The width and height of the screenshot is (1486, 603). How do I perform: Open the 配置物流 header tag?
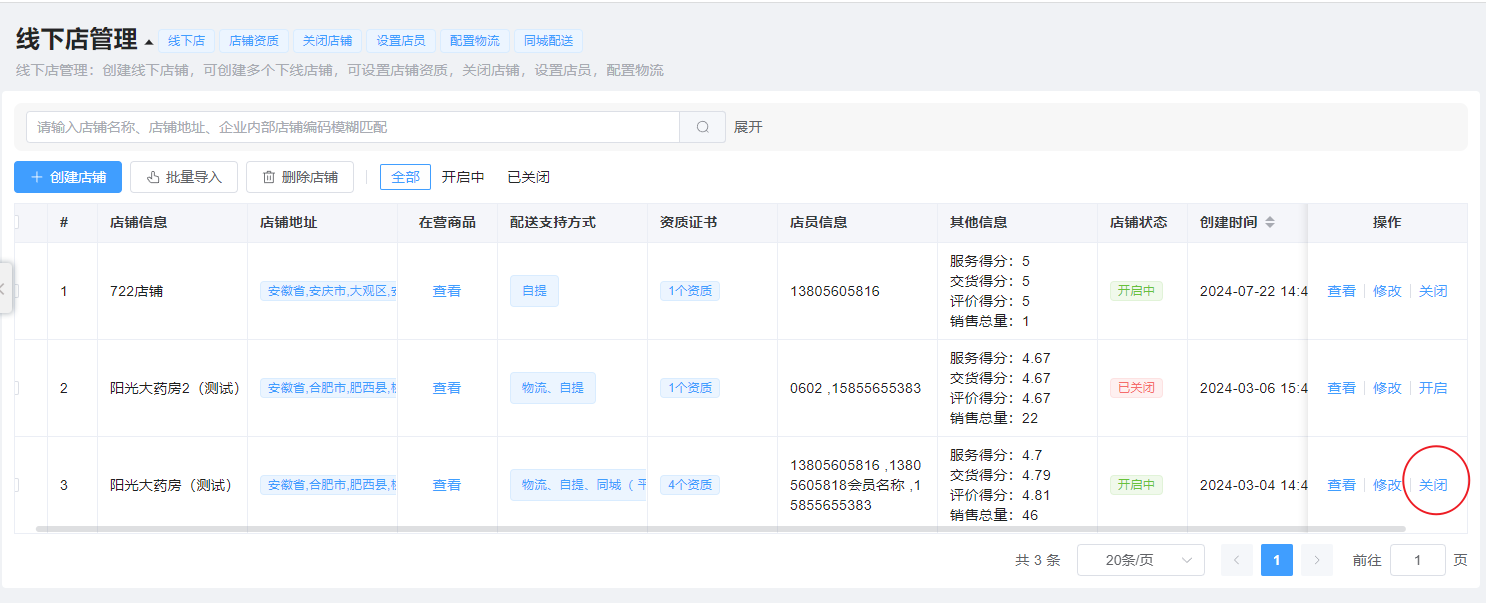pos(474,41)
